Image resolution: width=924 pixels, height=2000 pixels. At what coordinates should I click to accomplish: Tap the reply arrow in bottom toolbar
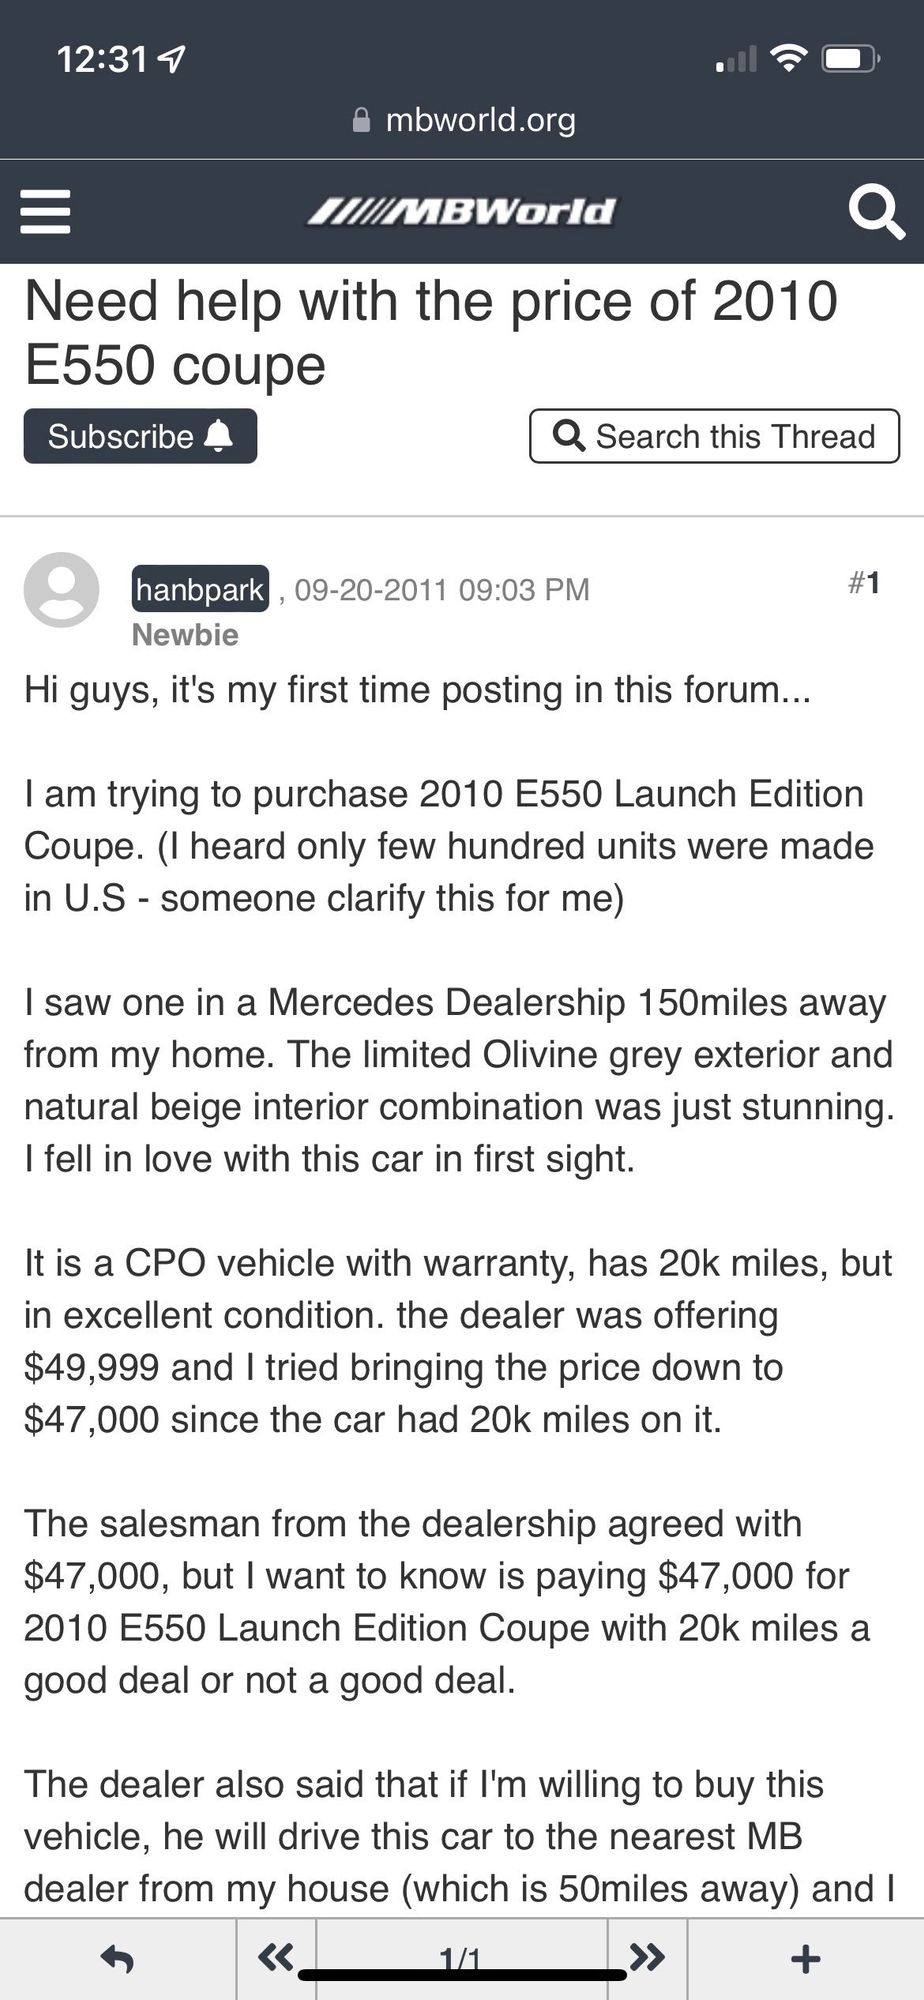point(118,1958)
